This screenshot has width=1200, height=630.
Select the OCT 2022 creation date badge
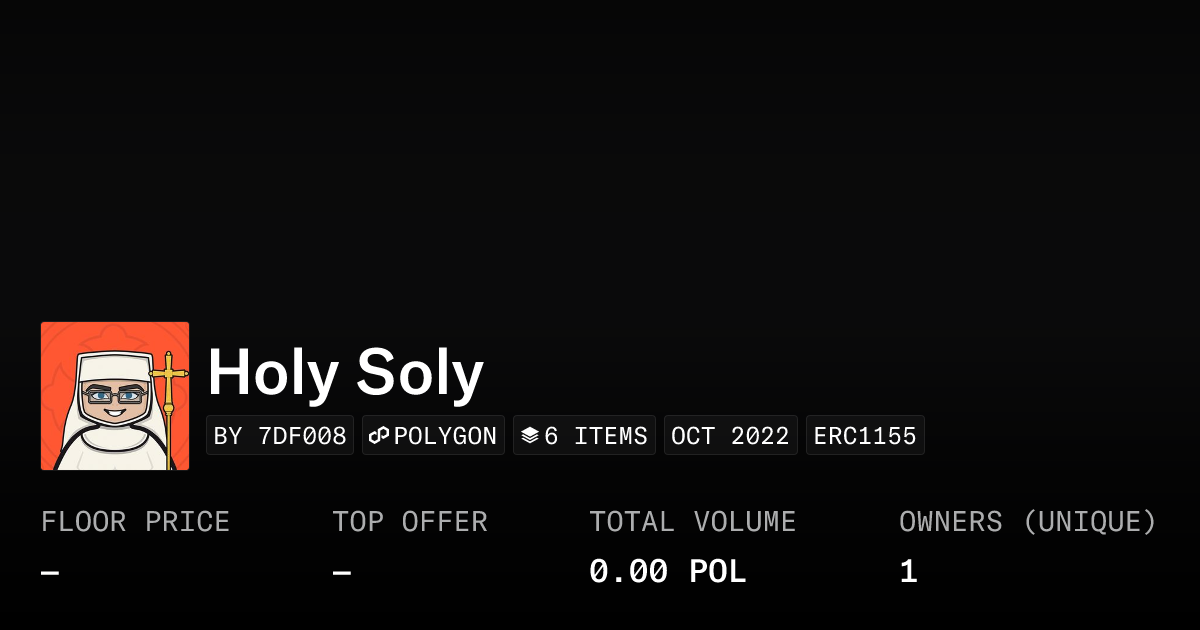pos(730,436)
